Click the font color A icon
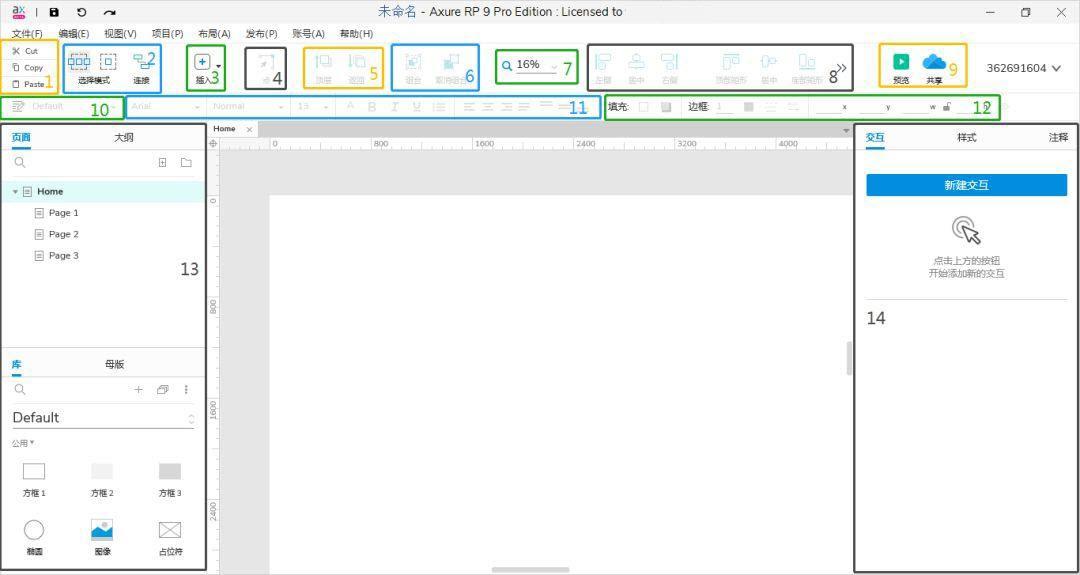 point(350,106)
